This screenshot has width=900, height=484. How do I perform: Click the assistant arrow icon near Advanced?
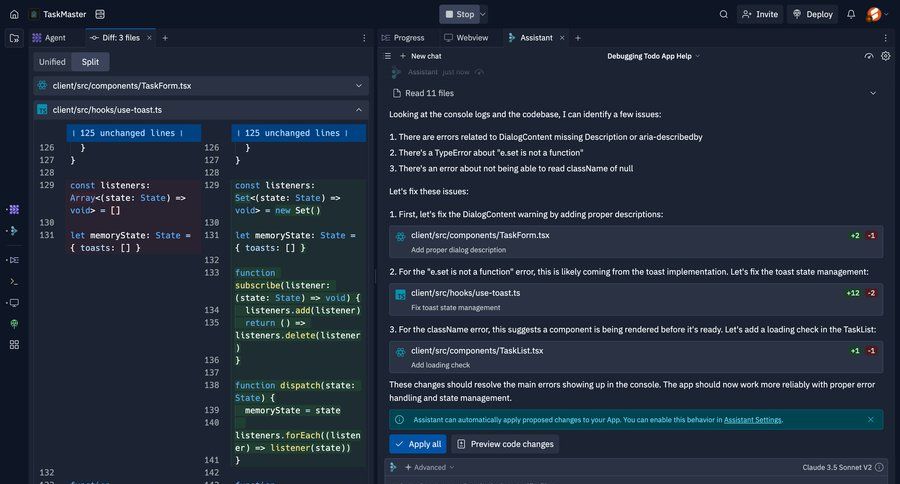[x=393, y=467]
